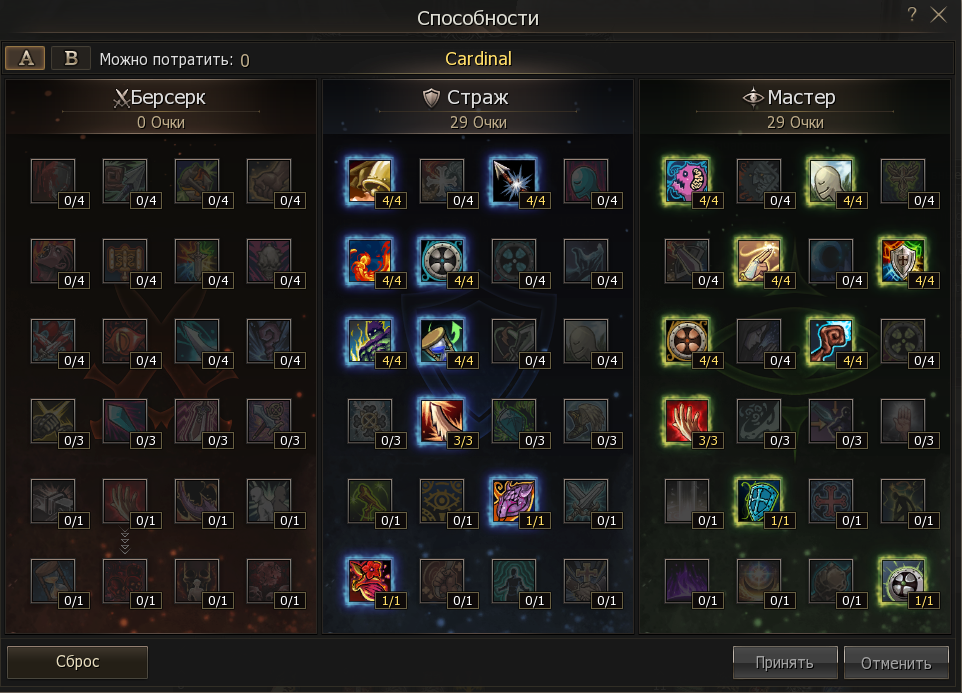Pick the purple dragon head skill
This screenshot has height=693, width=962.
(x=514, y=501)
